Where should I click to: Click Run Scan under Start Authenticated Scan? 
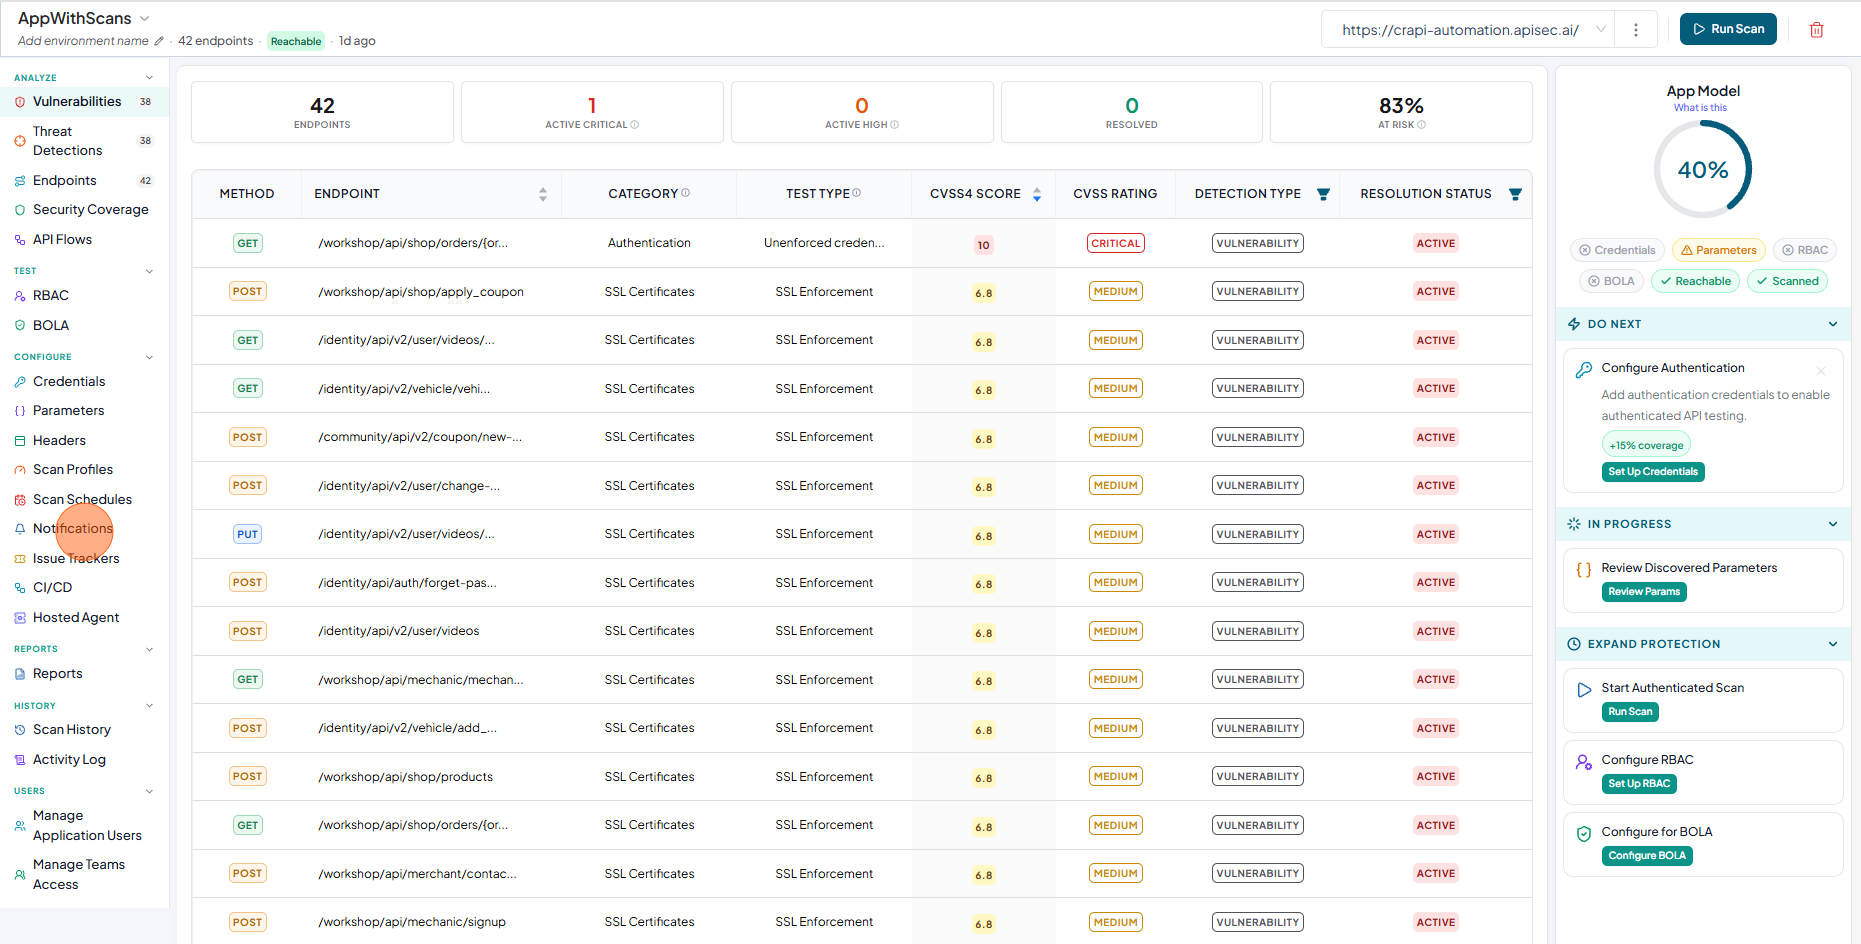click(x=1630, y=712)
